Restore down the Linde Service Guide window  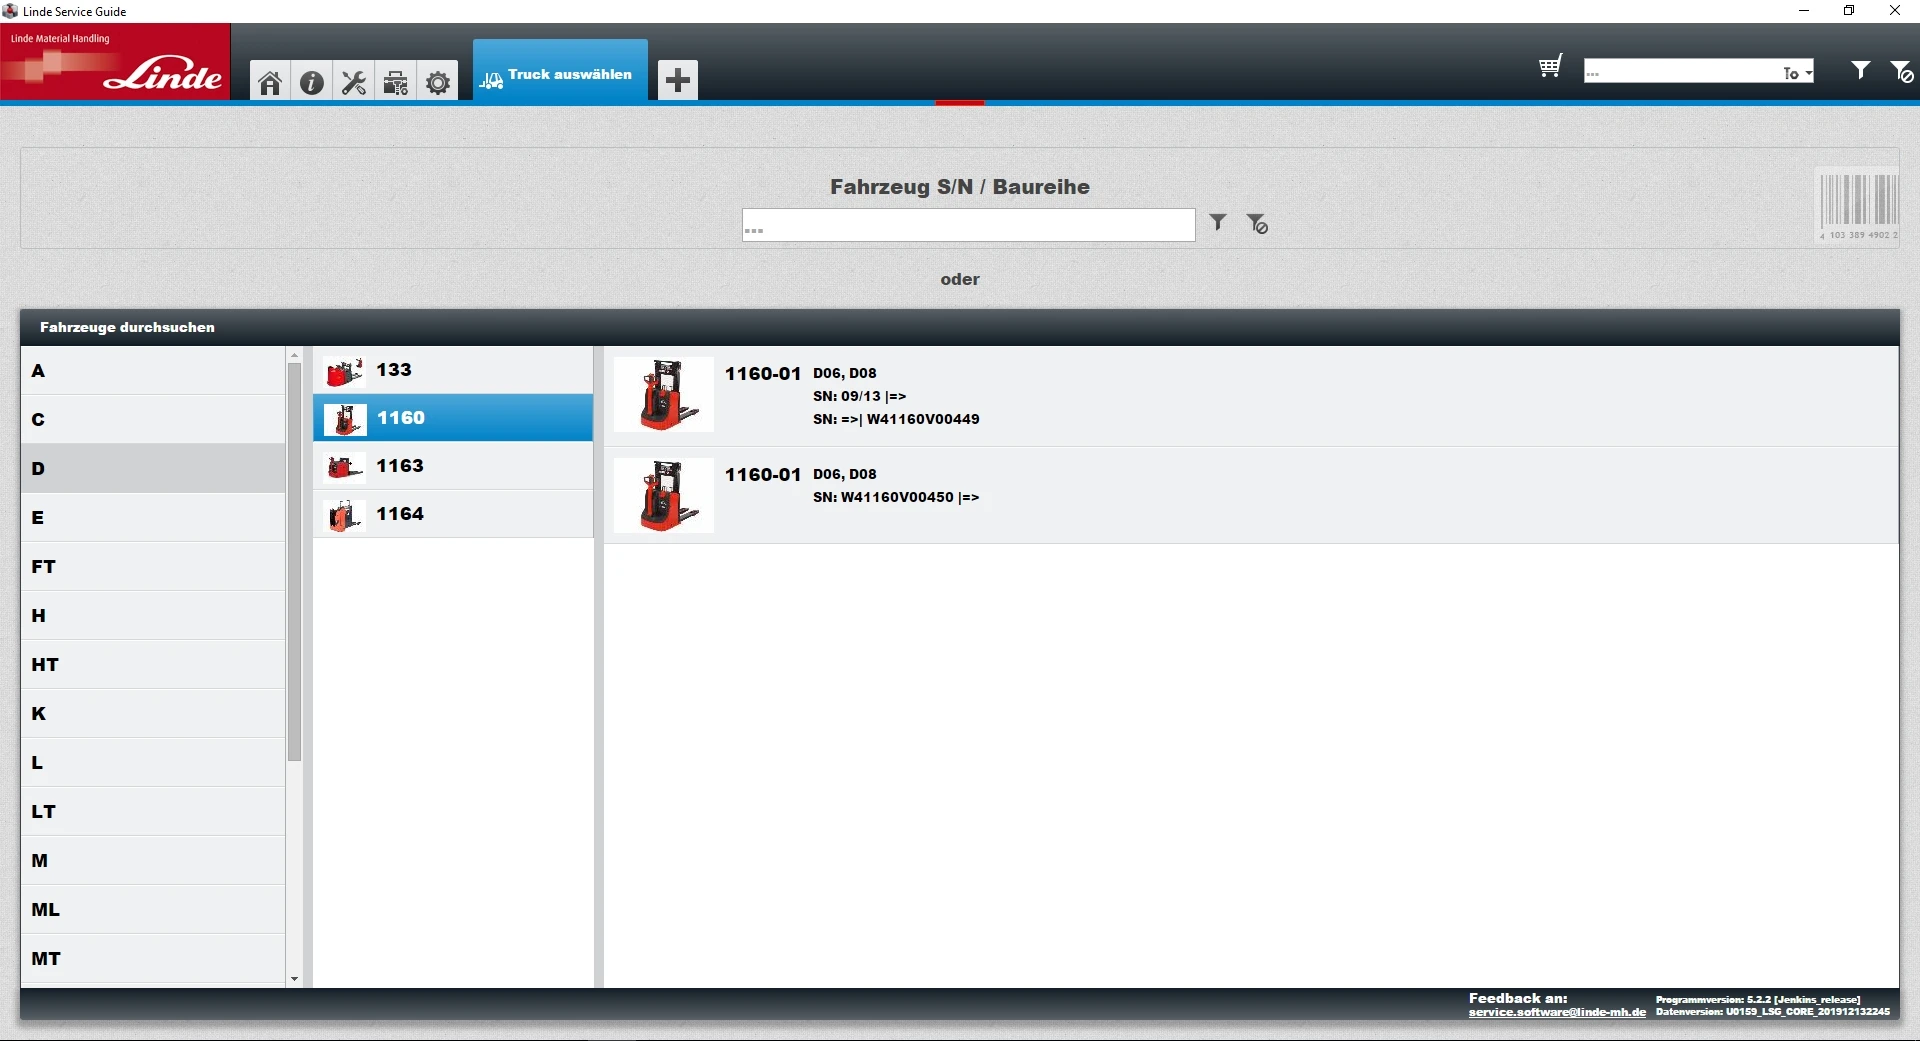click(1849, 11)
